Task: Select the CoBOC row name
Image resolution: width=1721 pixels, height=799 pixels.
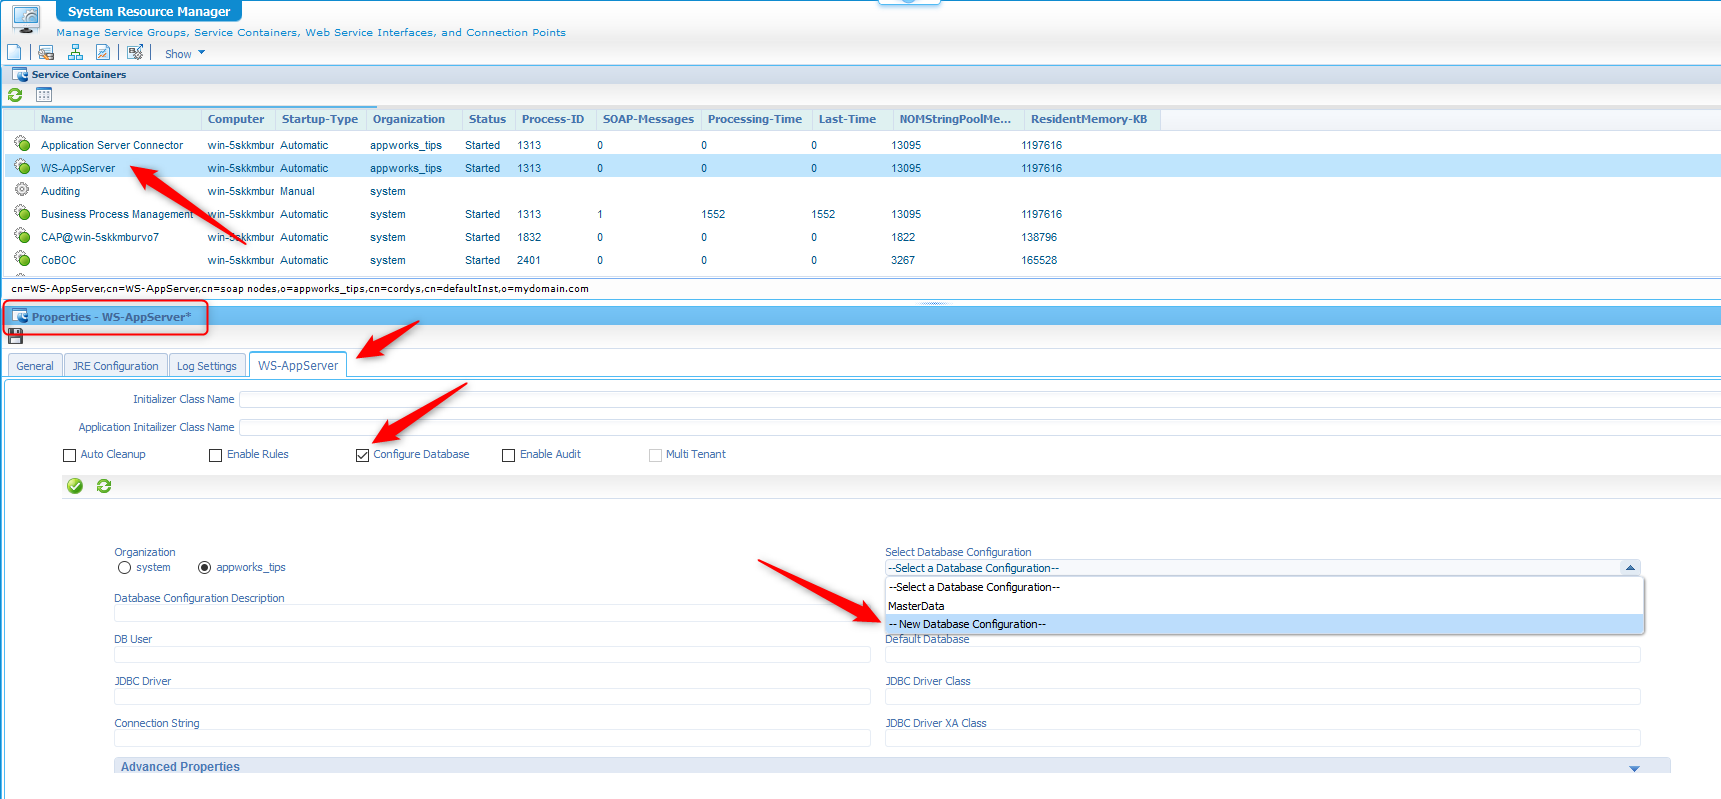Action: (58, 260)
